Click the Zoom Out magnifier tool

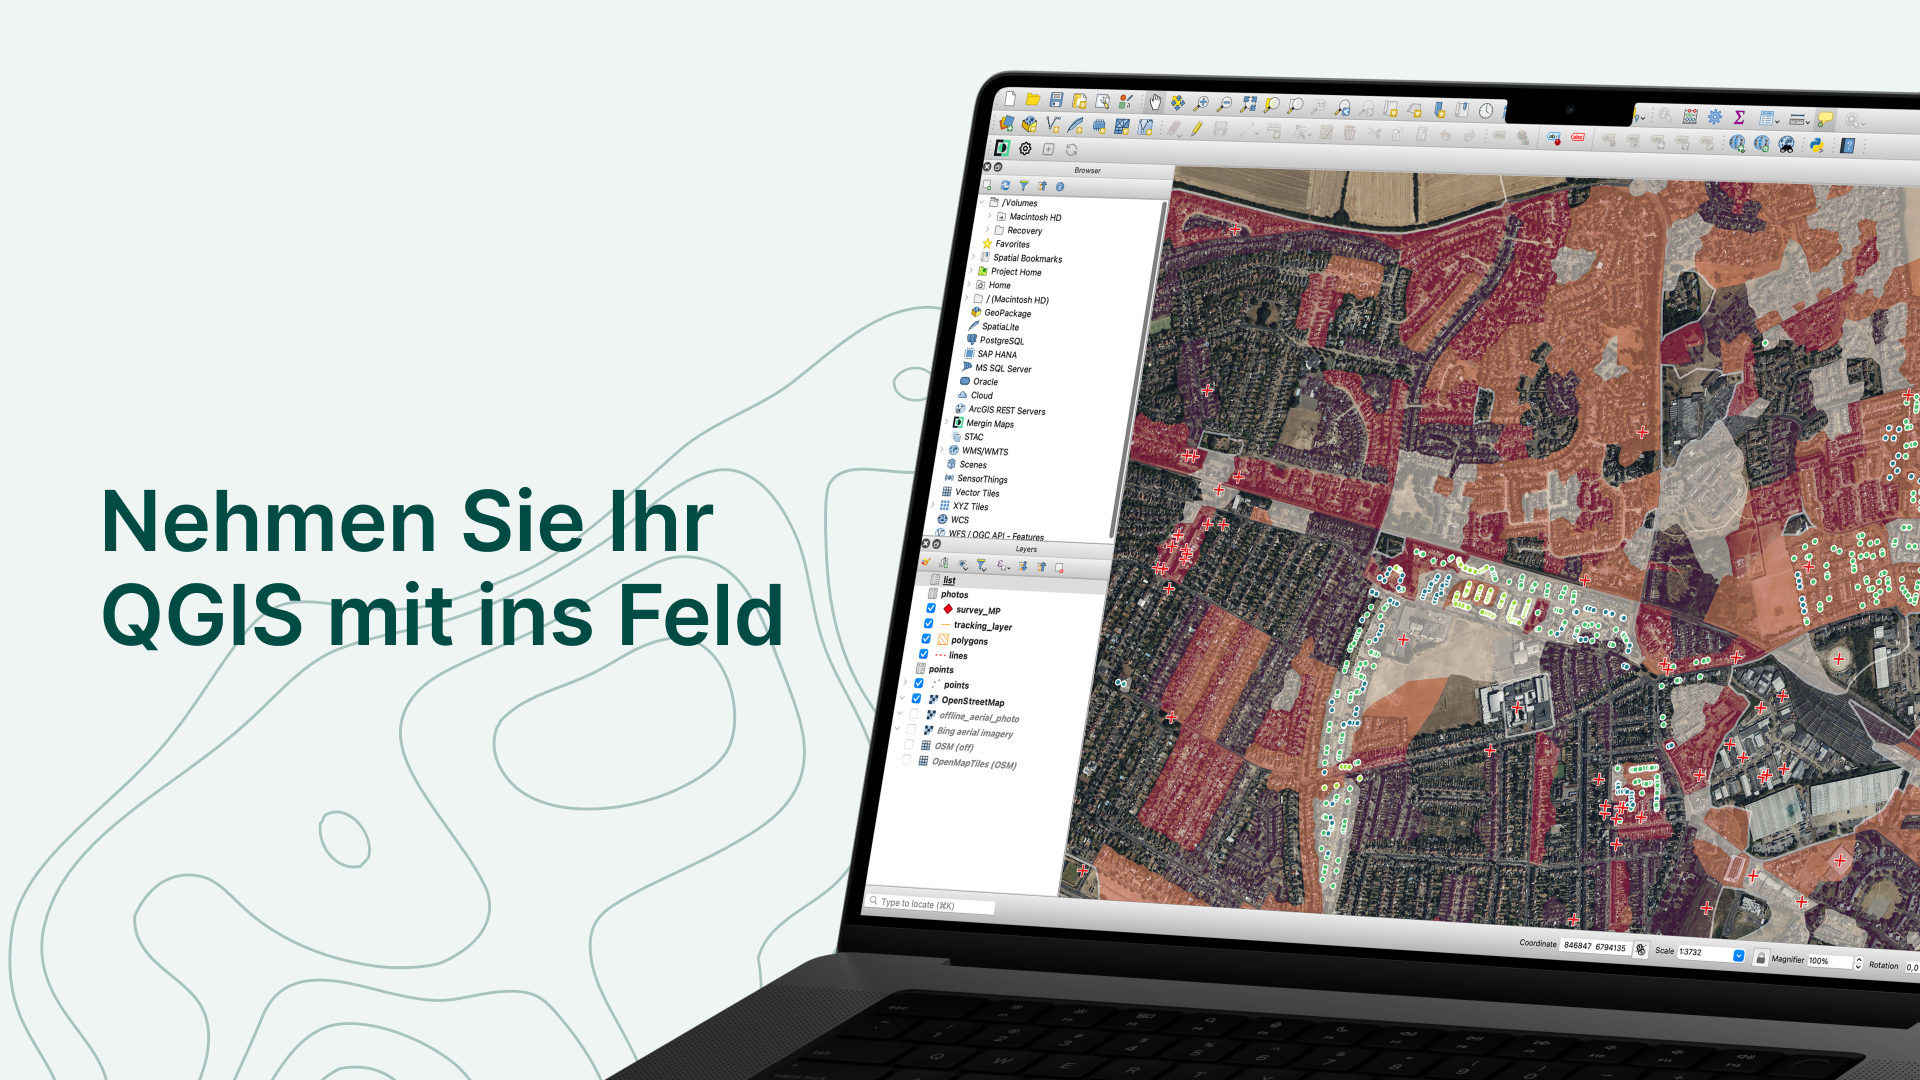(1225, 103)
